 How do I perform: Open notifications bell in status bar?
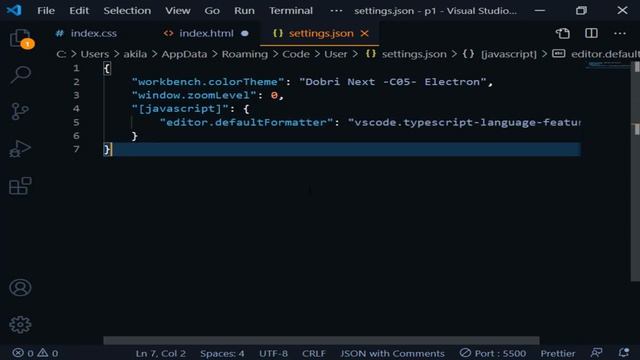tap(624, 353)
